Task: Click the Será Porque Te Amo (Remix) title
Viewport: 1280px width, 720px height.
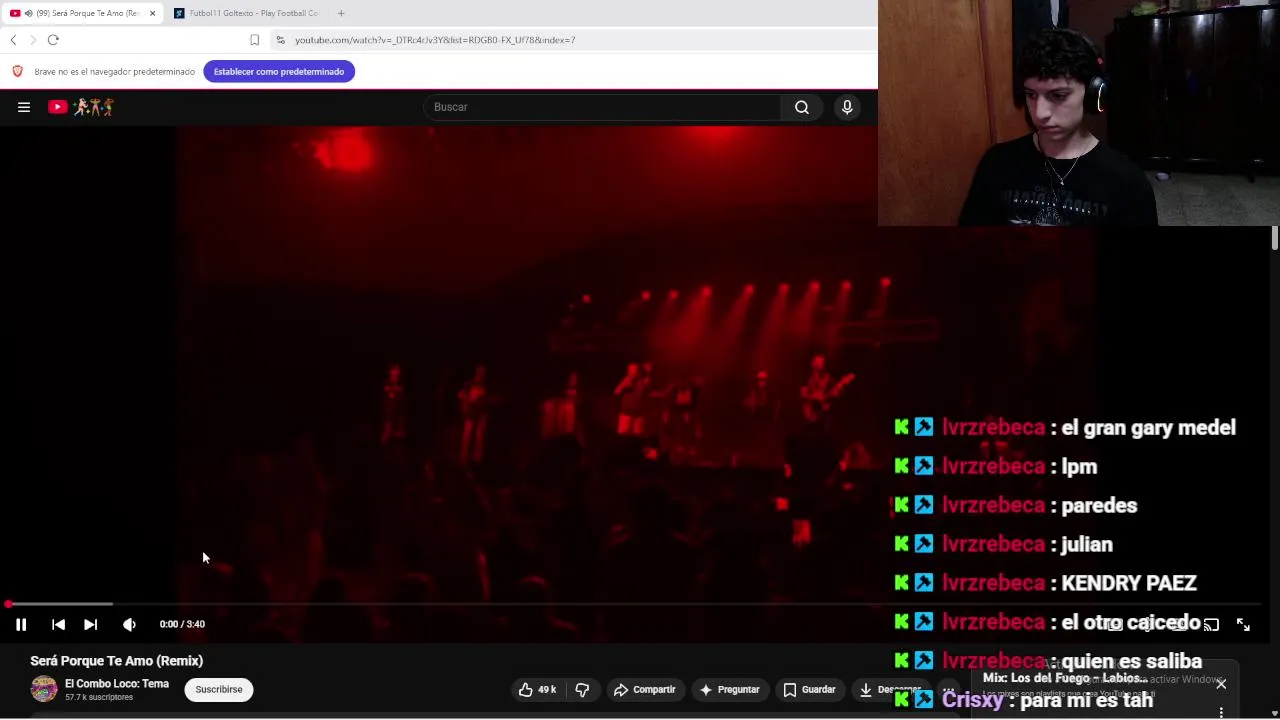Action: (116, 661)
